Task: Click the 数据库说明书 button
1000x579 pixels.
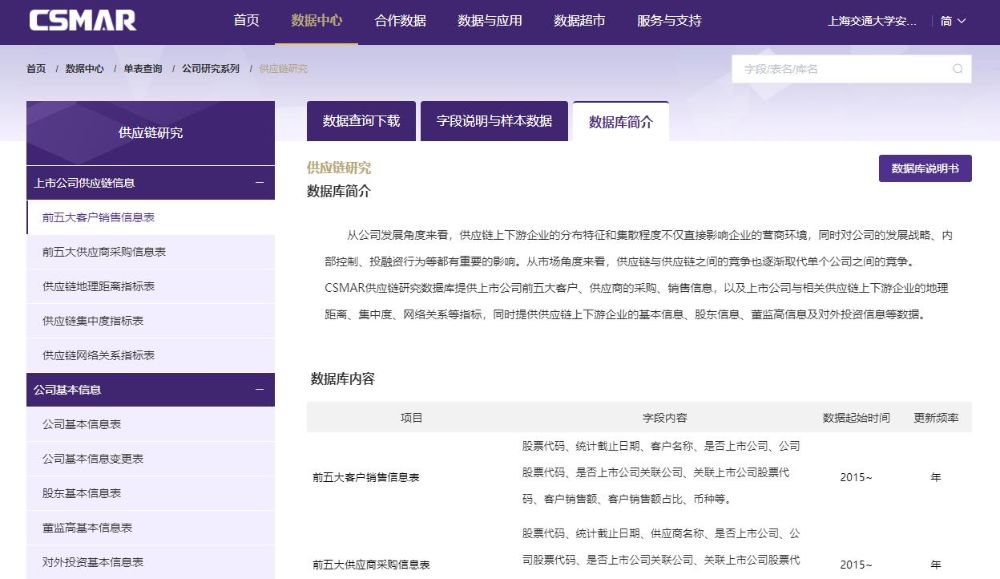Action: 925,168
